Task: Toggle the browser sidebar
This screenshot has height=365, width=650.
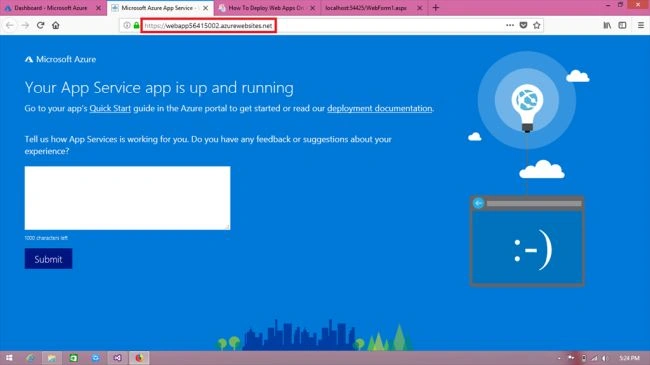Action: coord(622,25)
